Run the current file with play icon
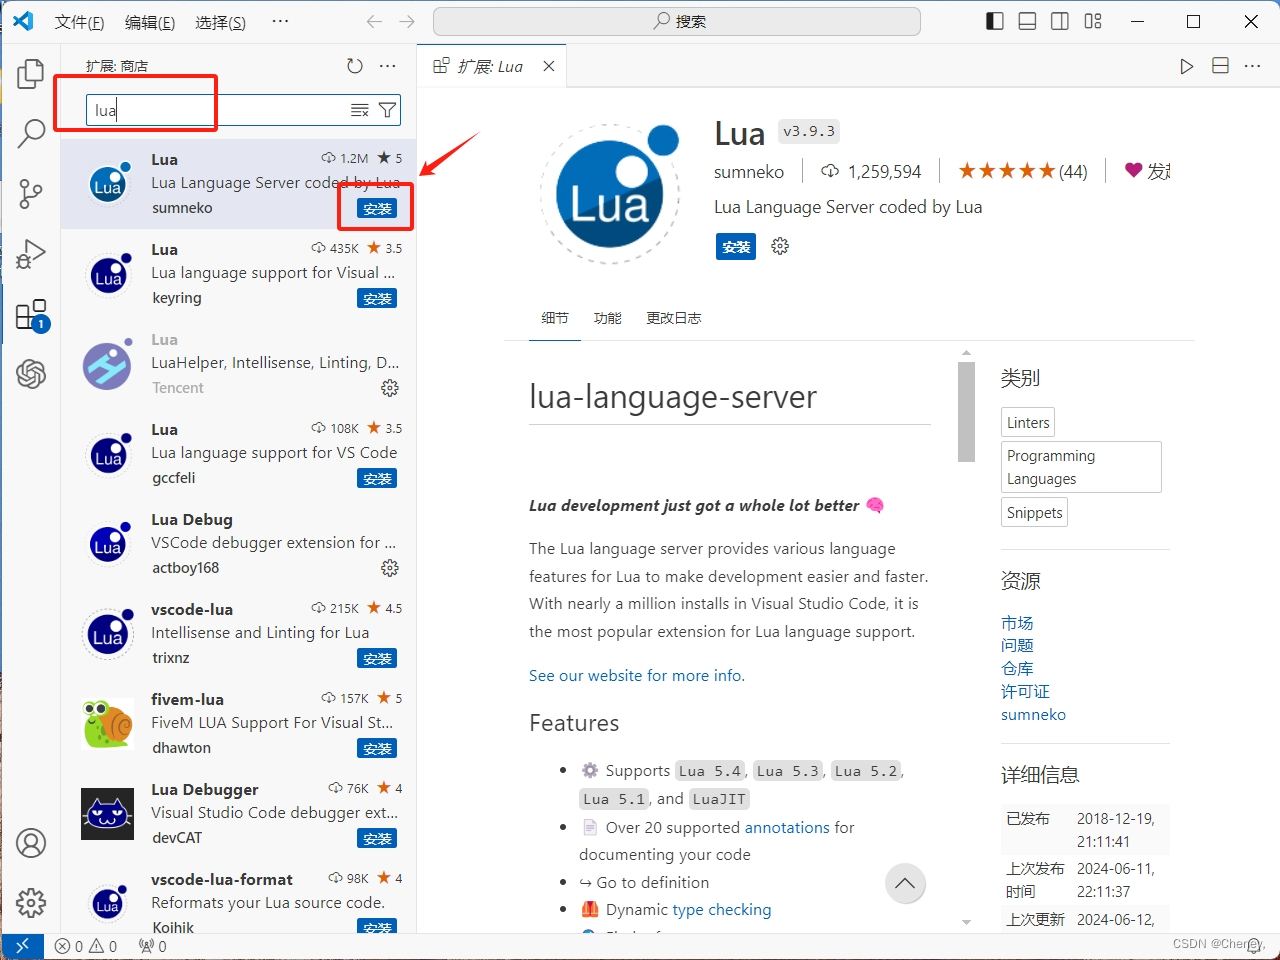The width and height of the screenshot is (1280, 960). click(1187, 66)
